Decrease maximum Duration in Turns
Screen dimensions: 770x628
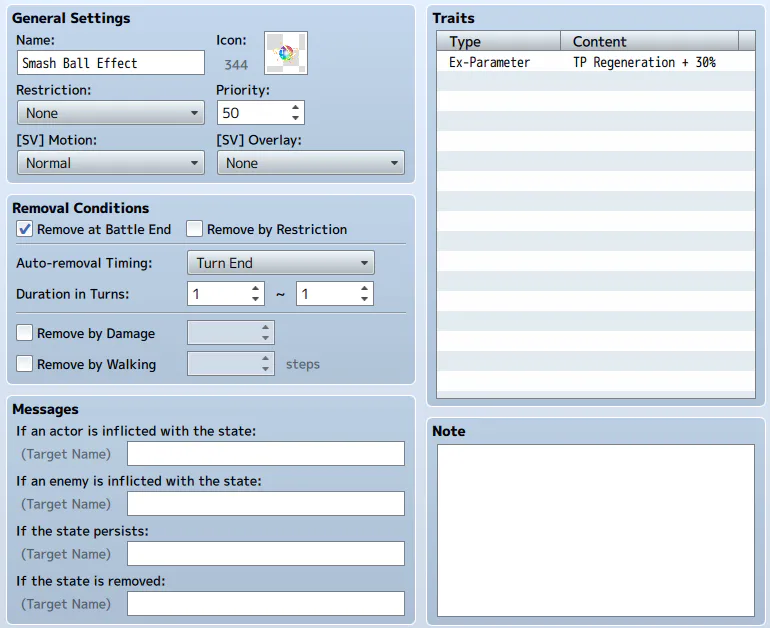tap(364, 300)
